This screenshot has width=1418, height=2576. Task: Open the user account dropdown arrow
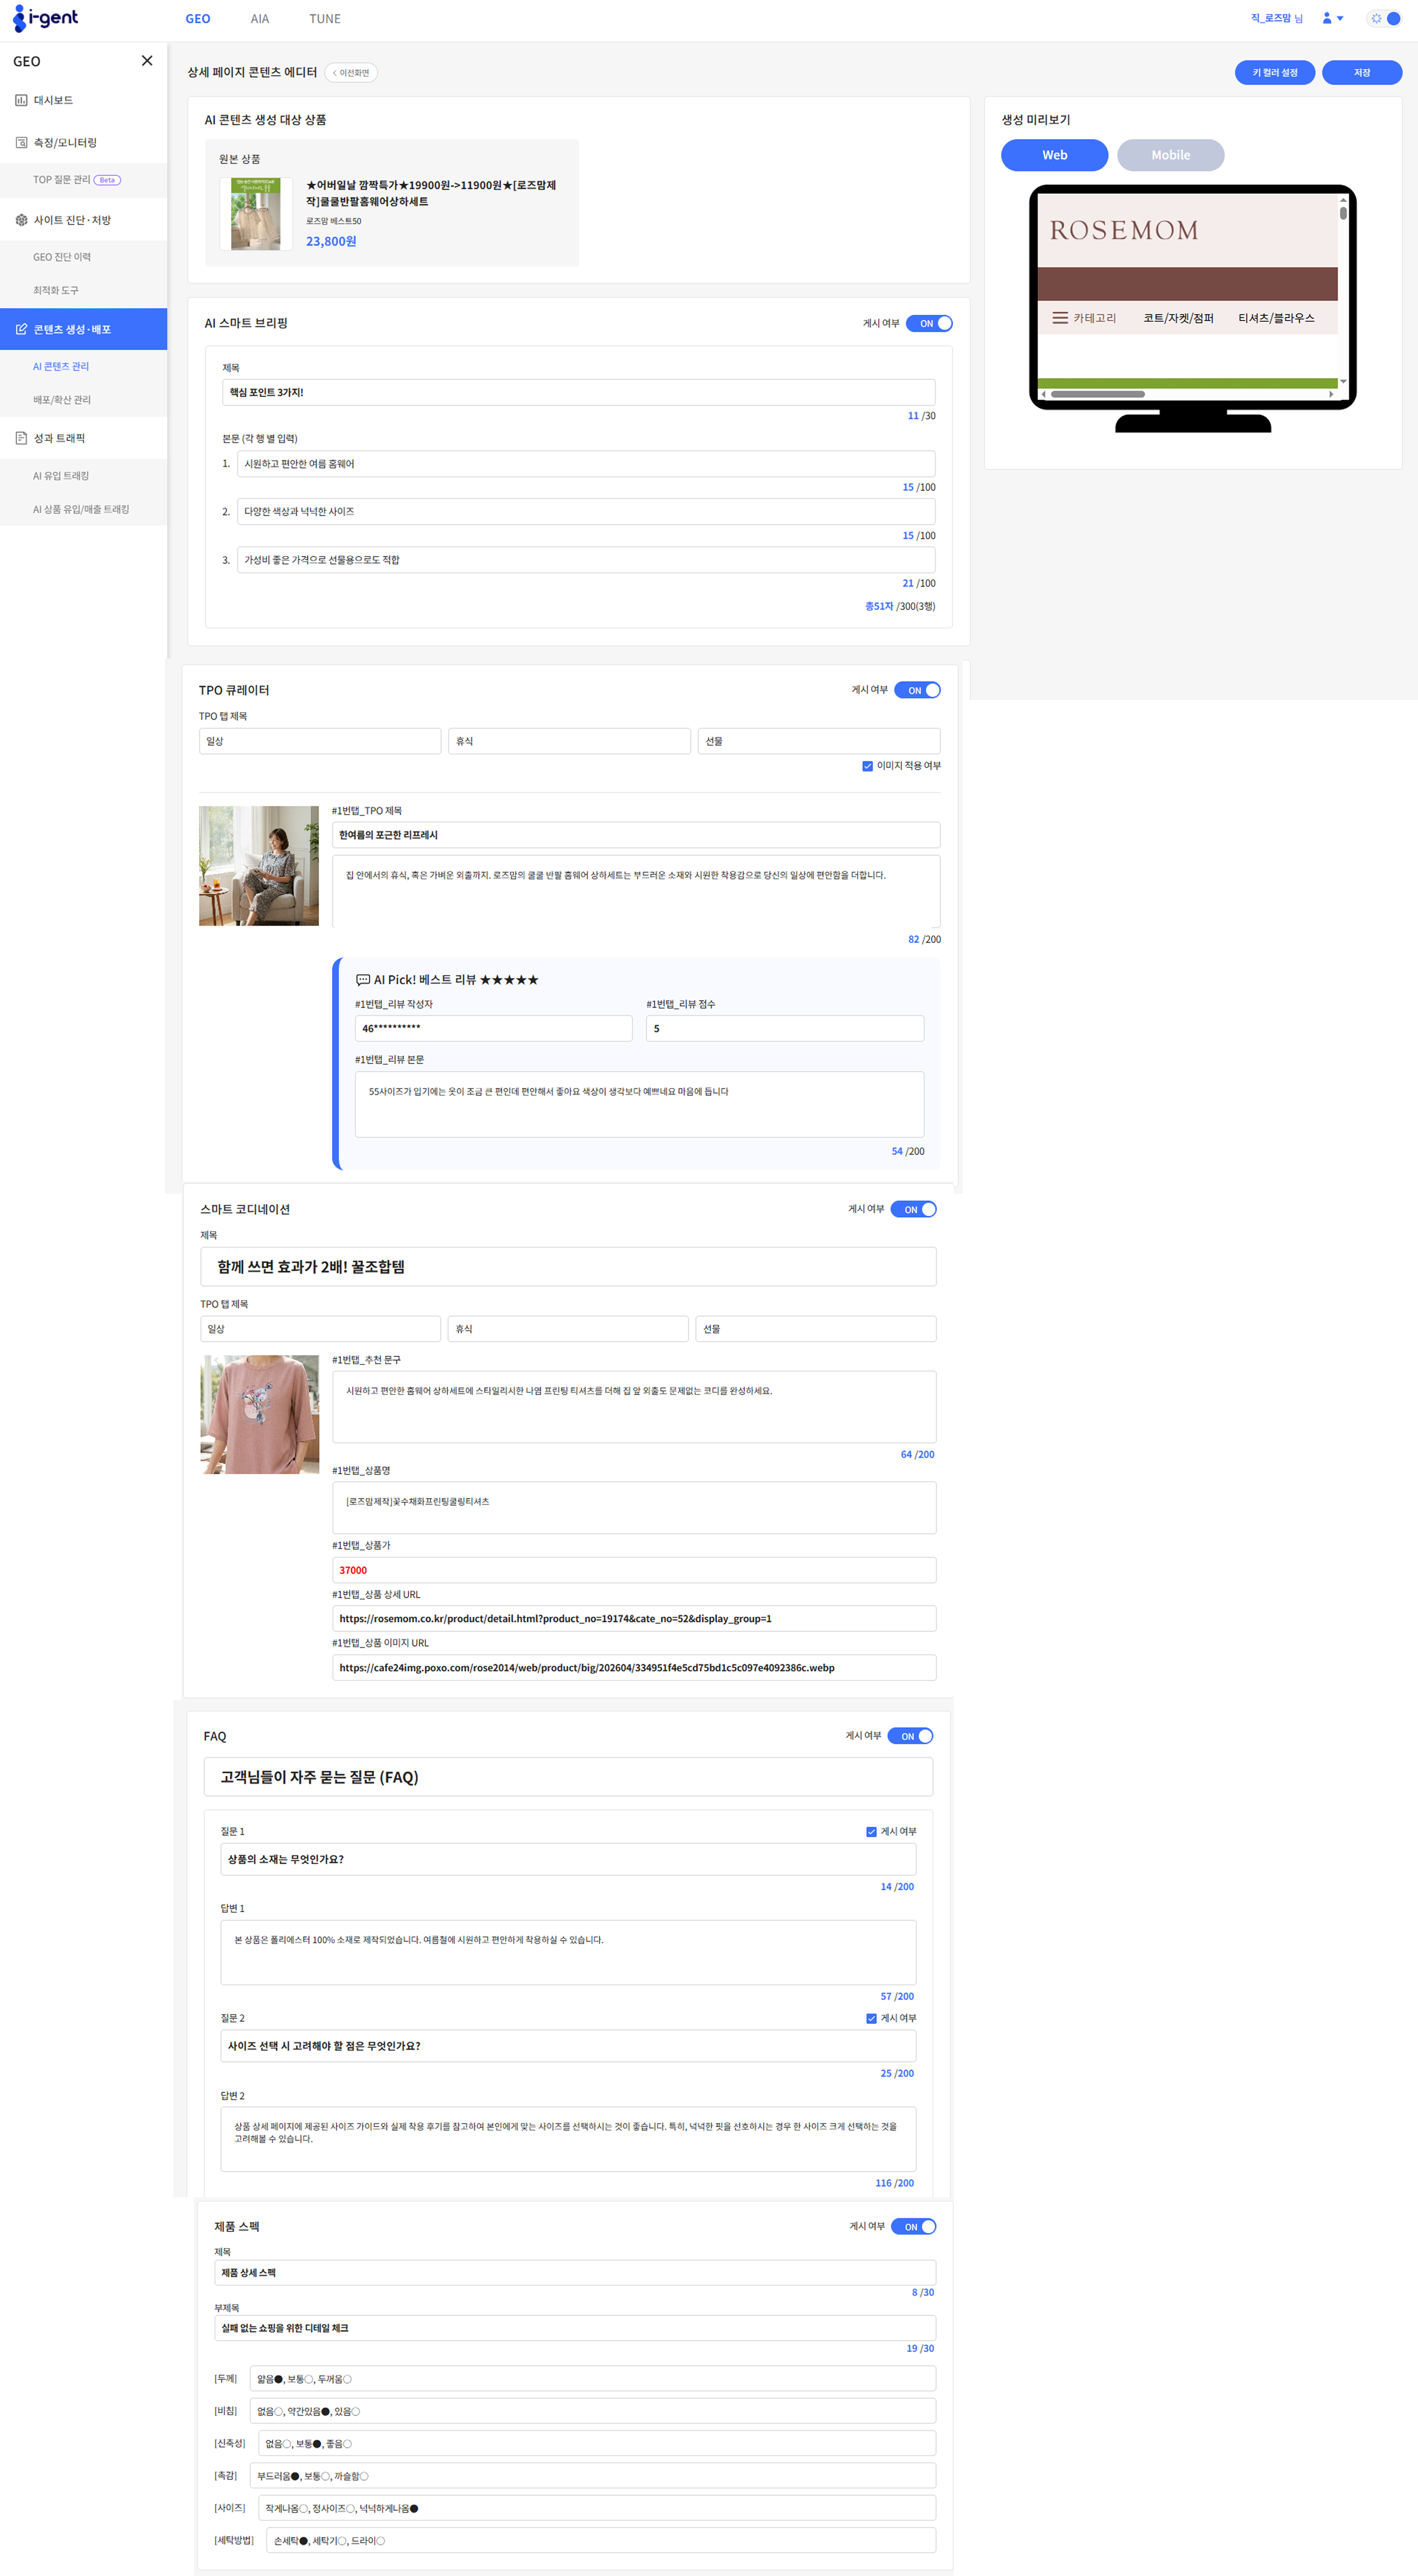pyautogui.click(x=1340, y=18)
